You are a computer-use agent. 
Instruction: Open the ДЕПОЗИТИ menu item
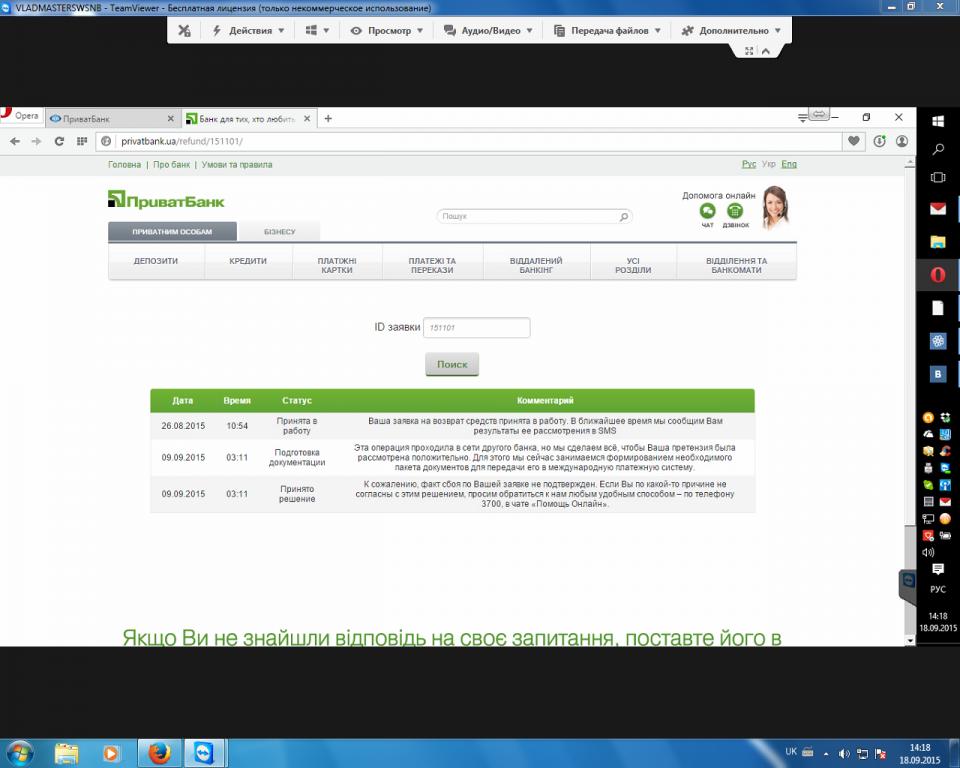(x=156, y=261)
